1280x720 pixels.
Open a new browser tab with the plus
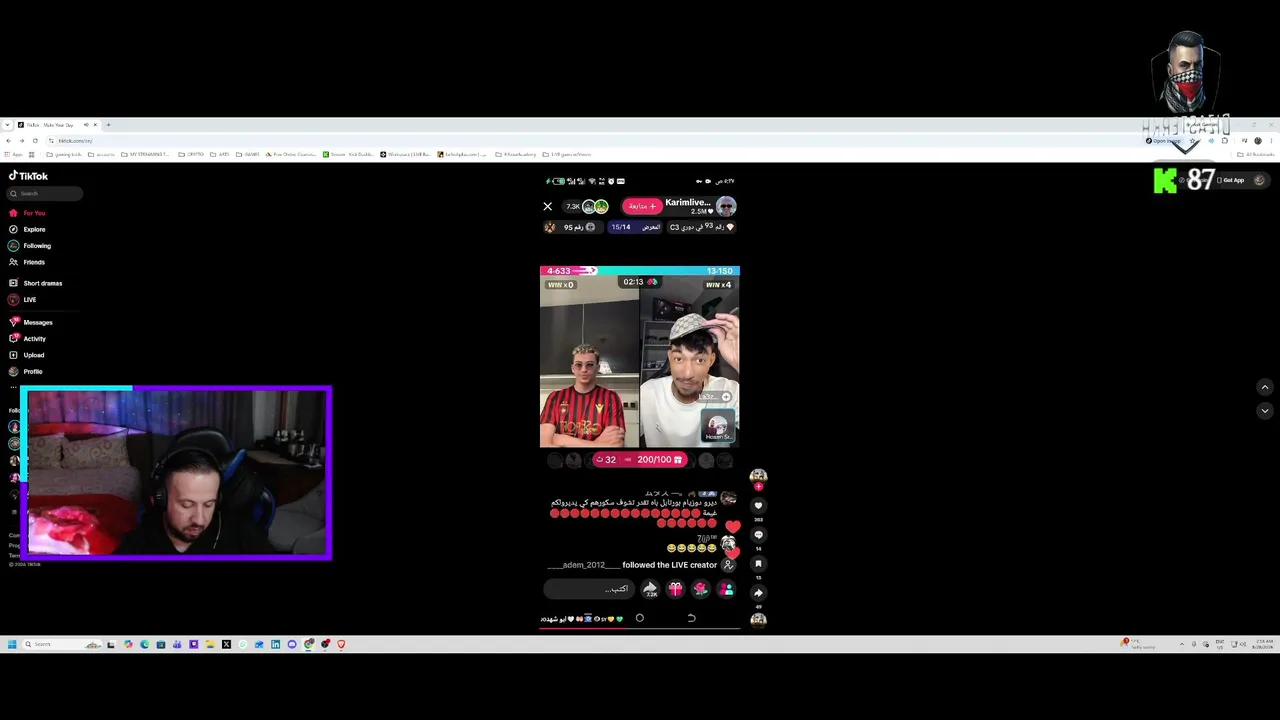(108, 125)
